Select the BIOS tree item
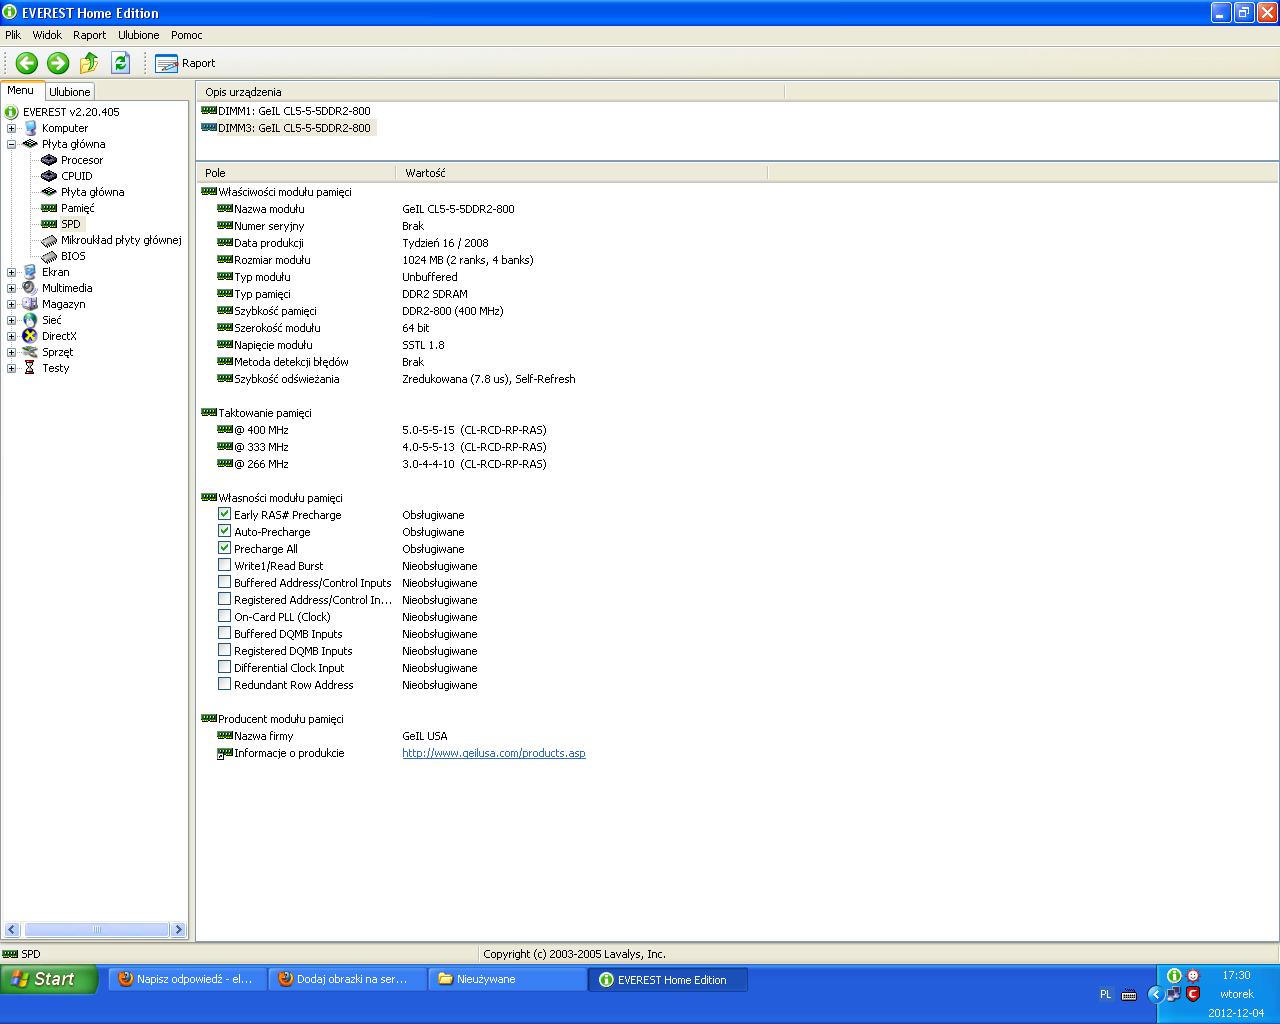This screenshot has width=1280, height=1024. 73,256
